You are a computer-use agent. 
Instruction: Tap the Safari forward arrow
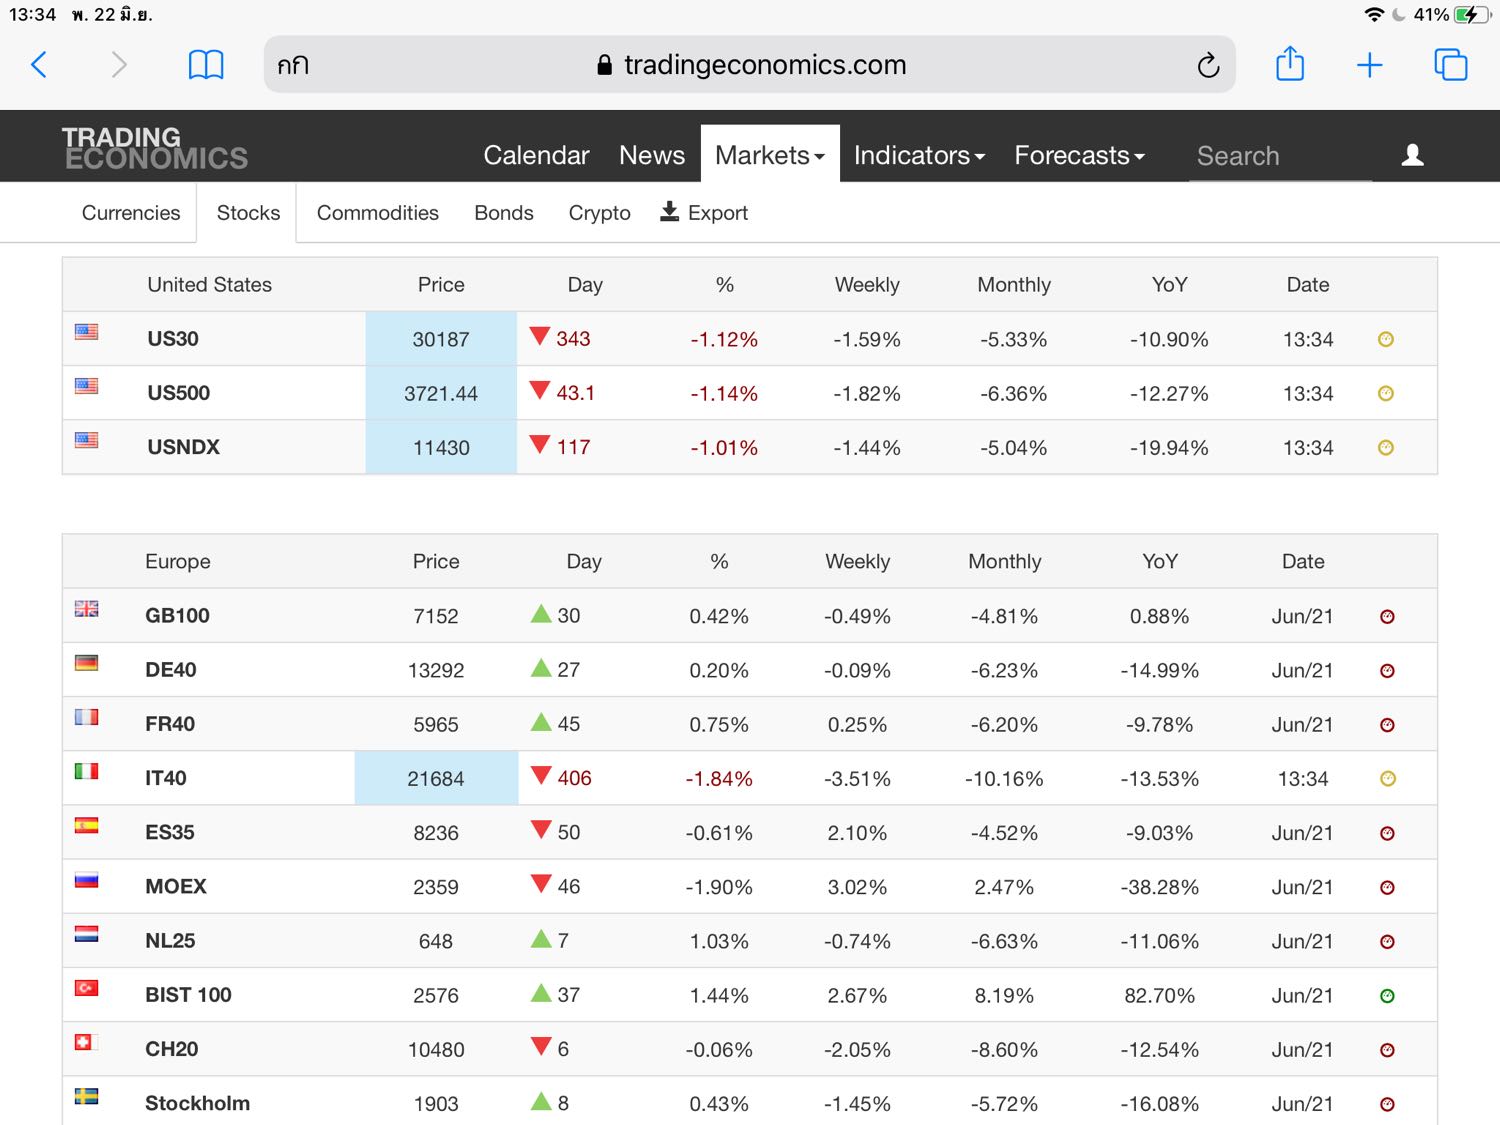119,65
